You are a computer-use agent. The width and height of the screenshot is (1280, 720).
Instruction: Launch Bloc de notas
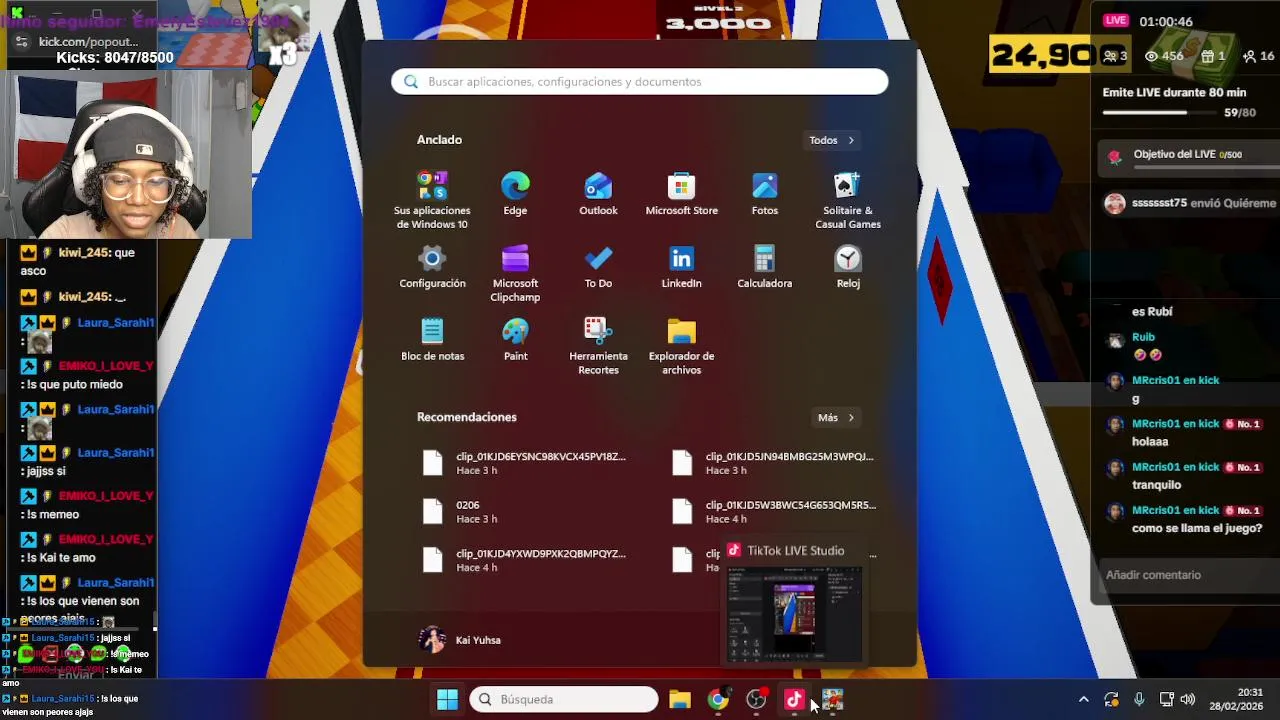432,340
